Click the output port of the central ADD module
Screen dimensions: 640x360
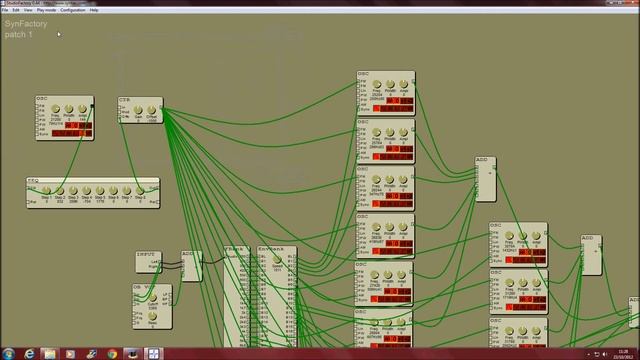click(x=494, y=167)
